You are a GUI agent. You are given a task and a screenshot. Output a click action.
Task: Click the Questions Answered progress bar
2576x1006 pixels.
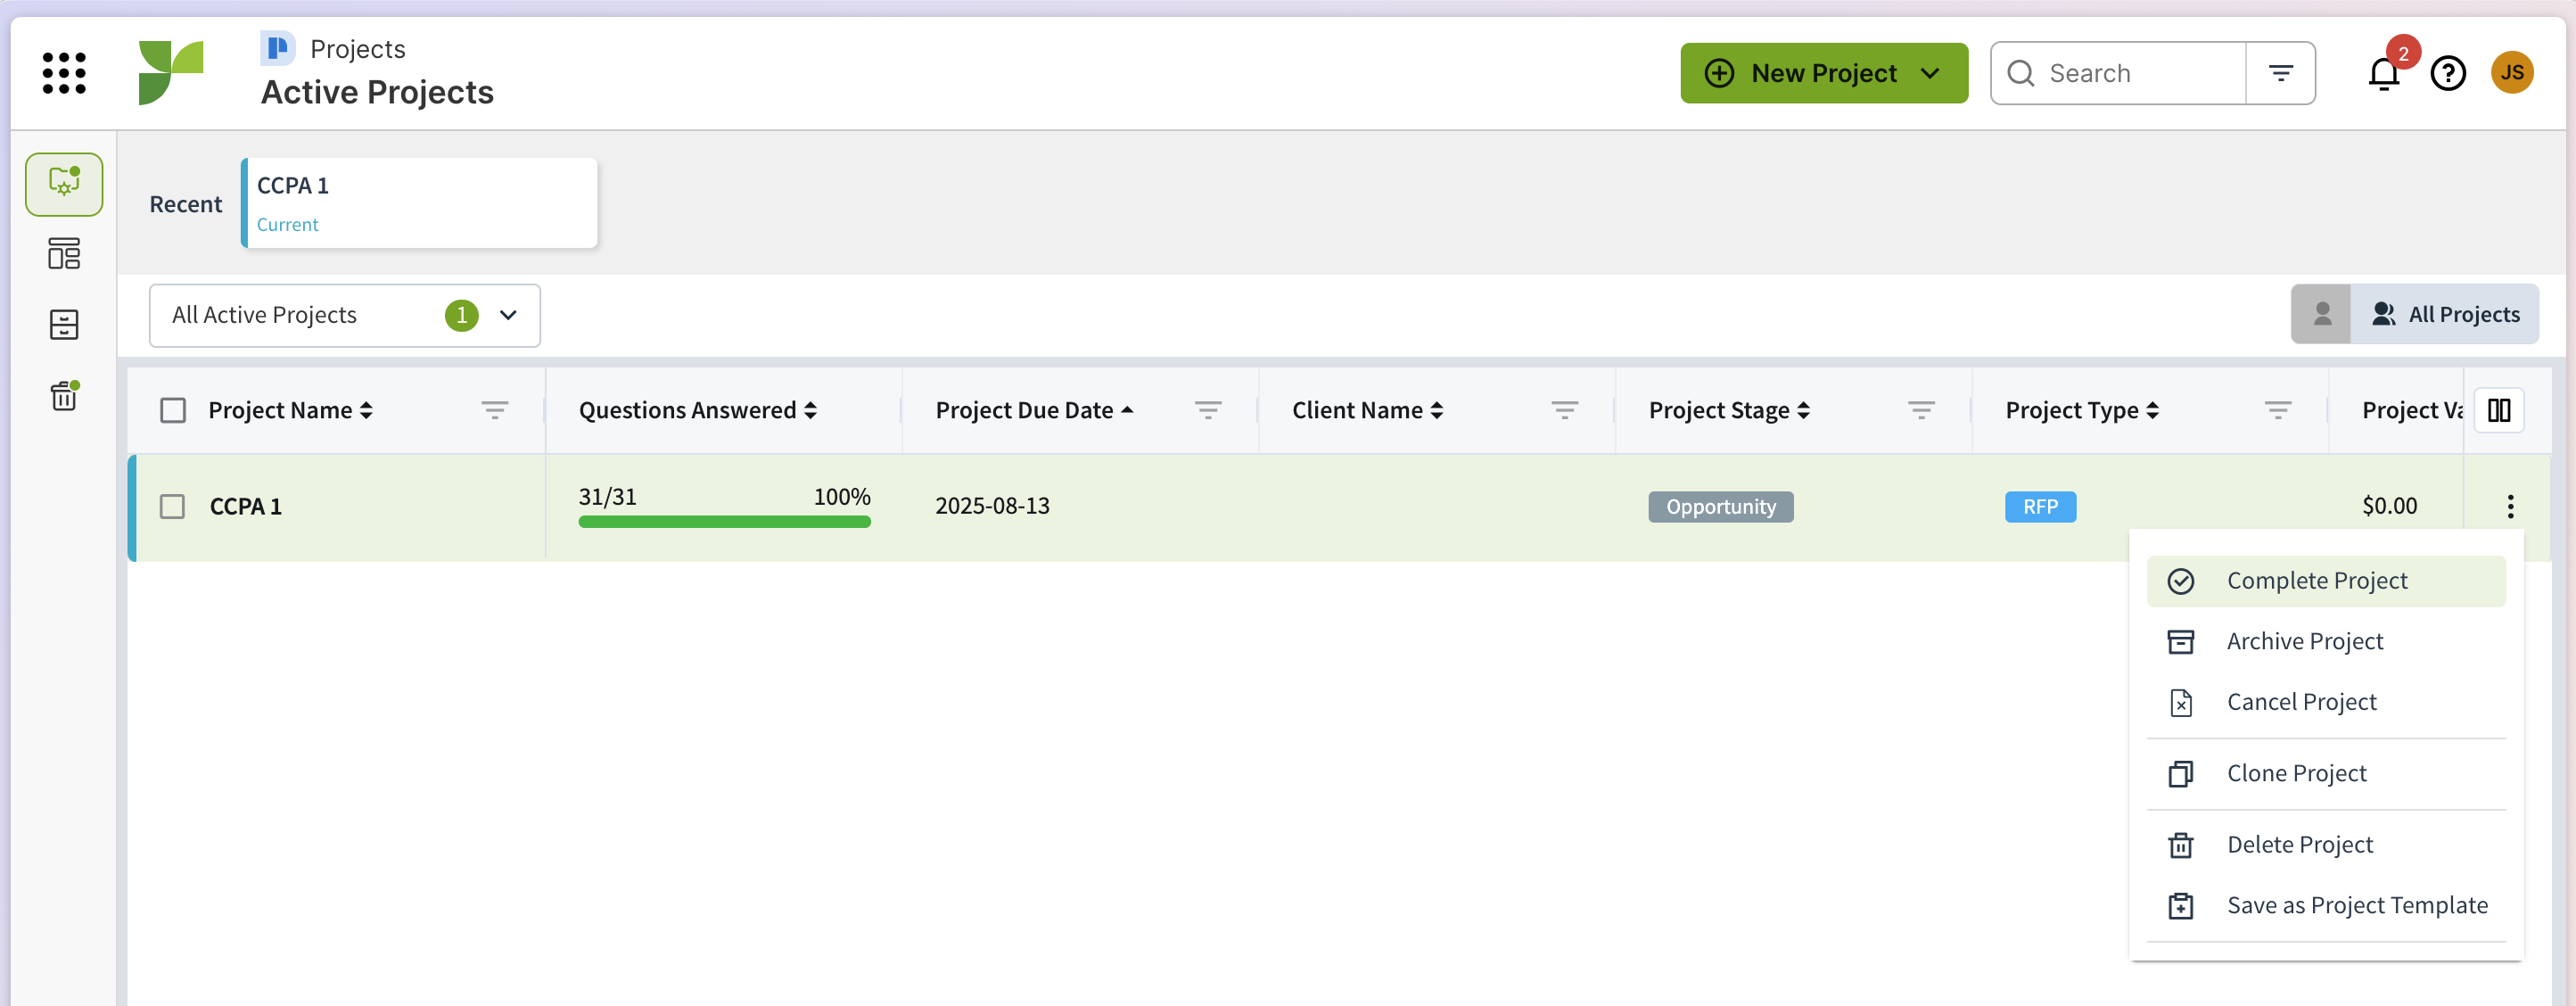click(x=724, y=521)
